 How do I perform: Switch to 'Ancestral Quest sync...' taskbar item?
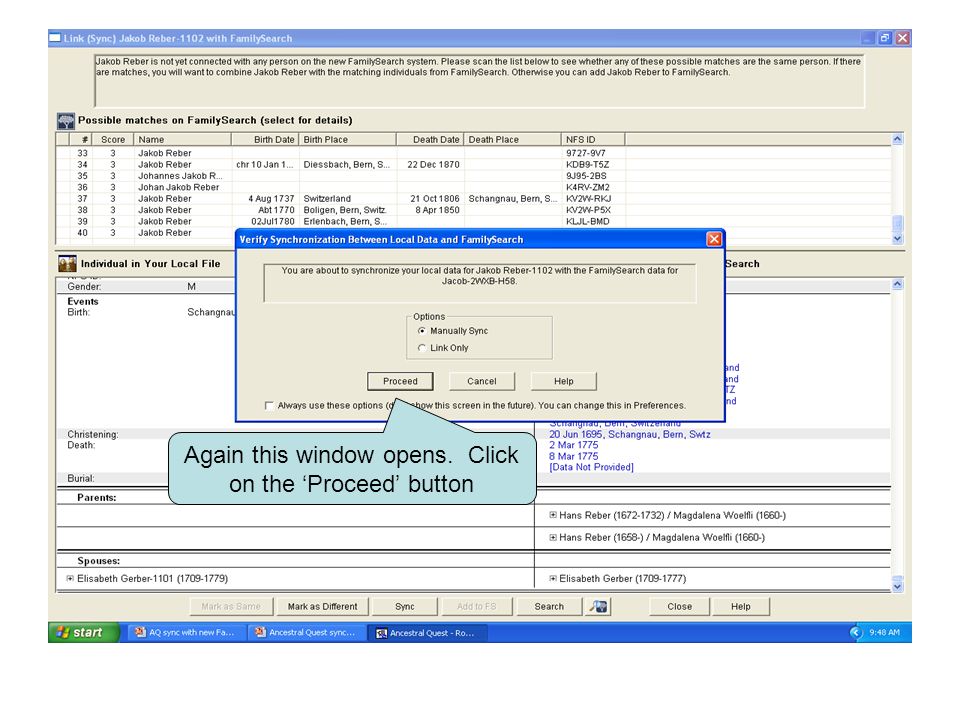[306, 632]
